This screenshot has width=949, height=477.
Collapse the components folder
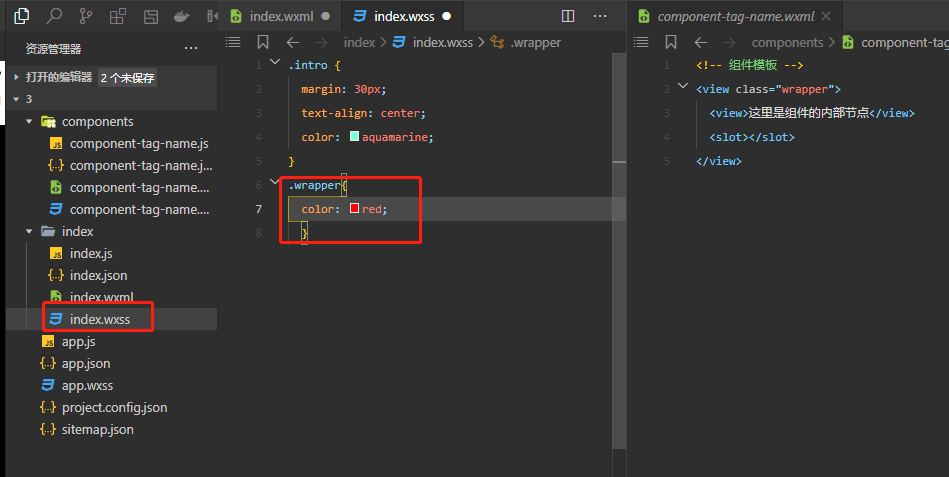(29, 122)
